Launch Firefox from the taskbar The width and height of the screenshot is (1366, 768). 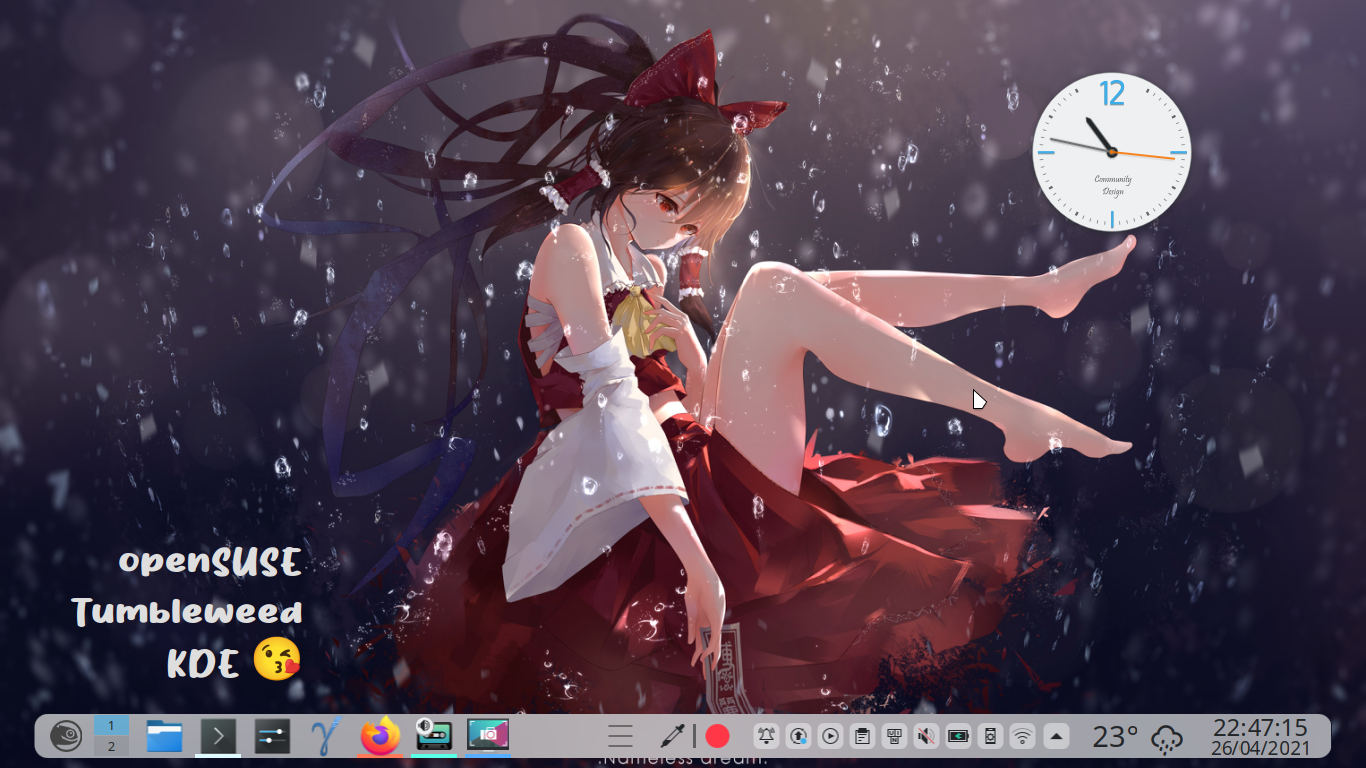pos(380,737)
